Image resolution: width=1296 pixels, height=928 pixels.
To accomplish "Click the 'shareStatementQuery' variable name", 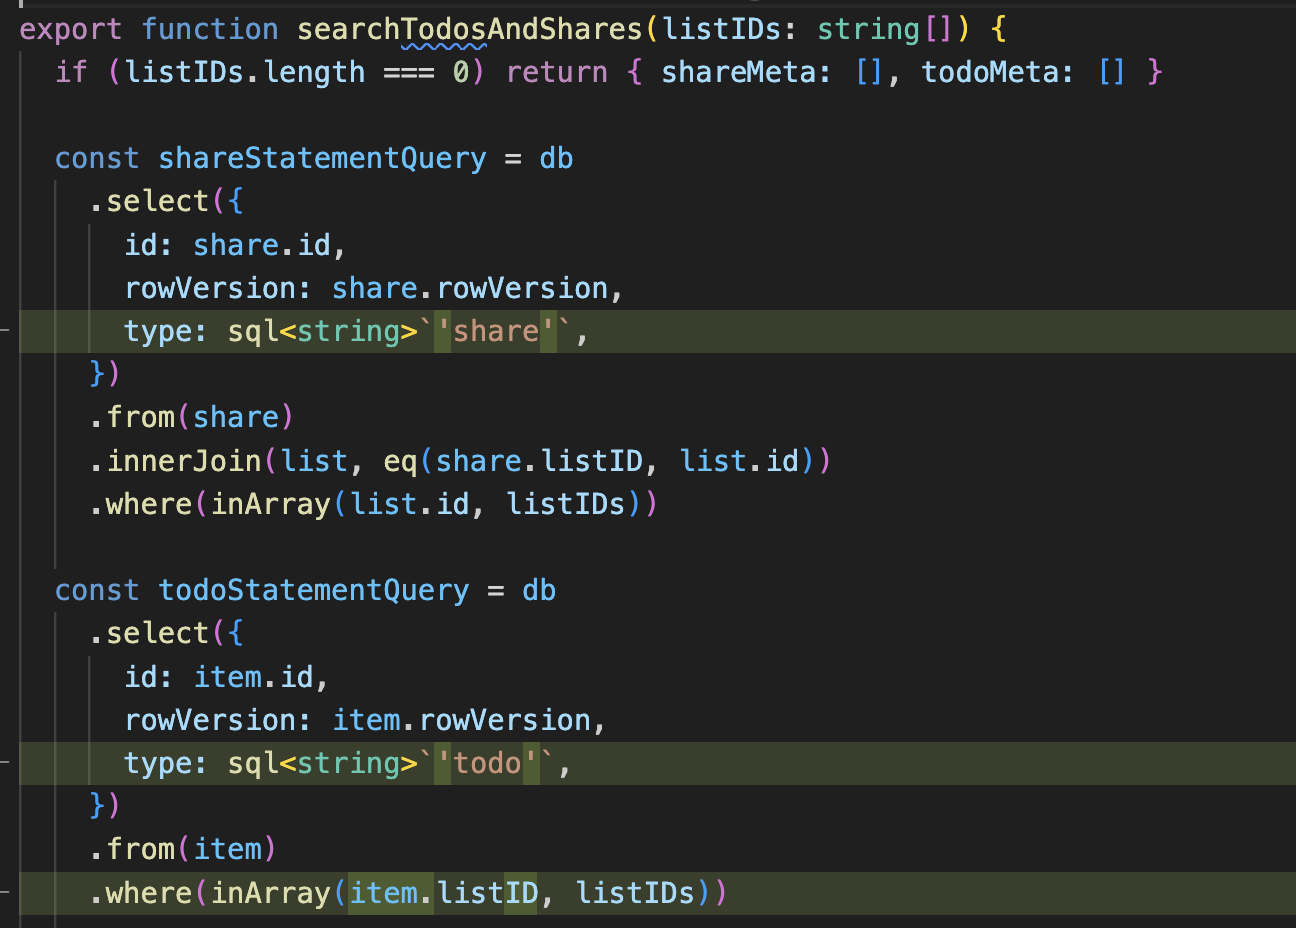I will [322, 158].
